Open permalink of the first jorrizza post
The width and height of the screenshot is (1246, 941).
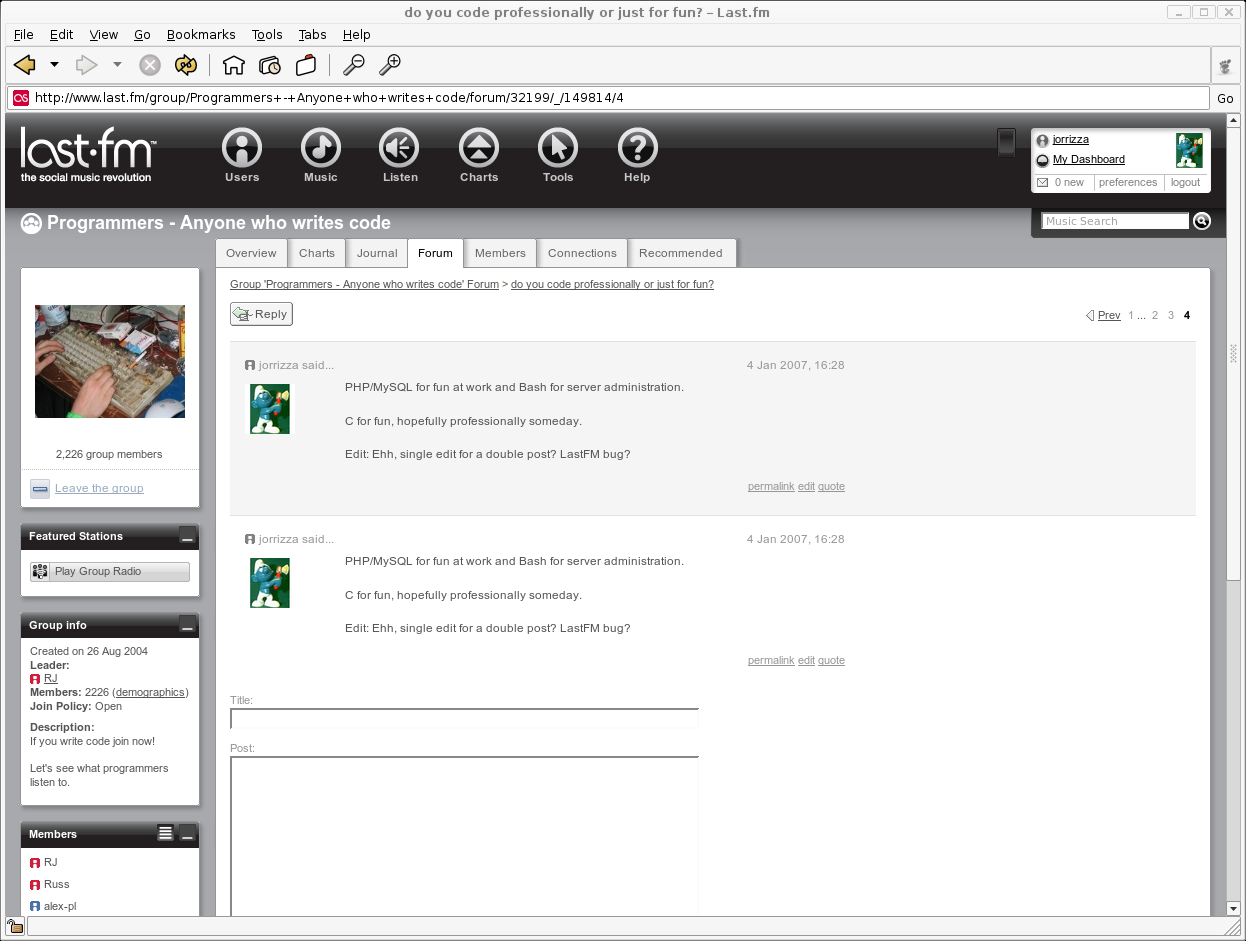tap(771, 487)
